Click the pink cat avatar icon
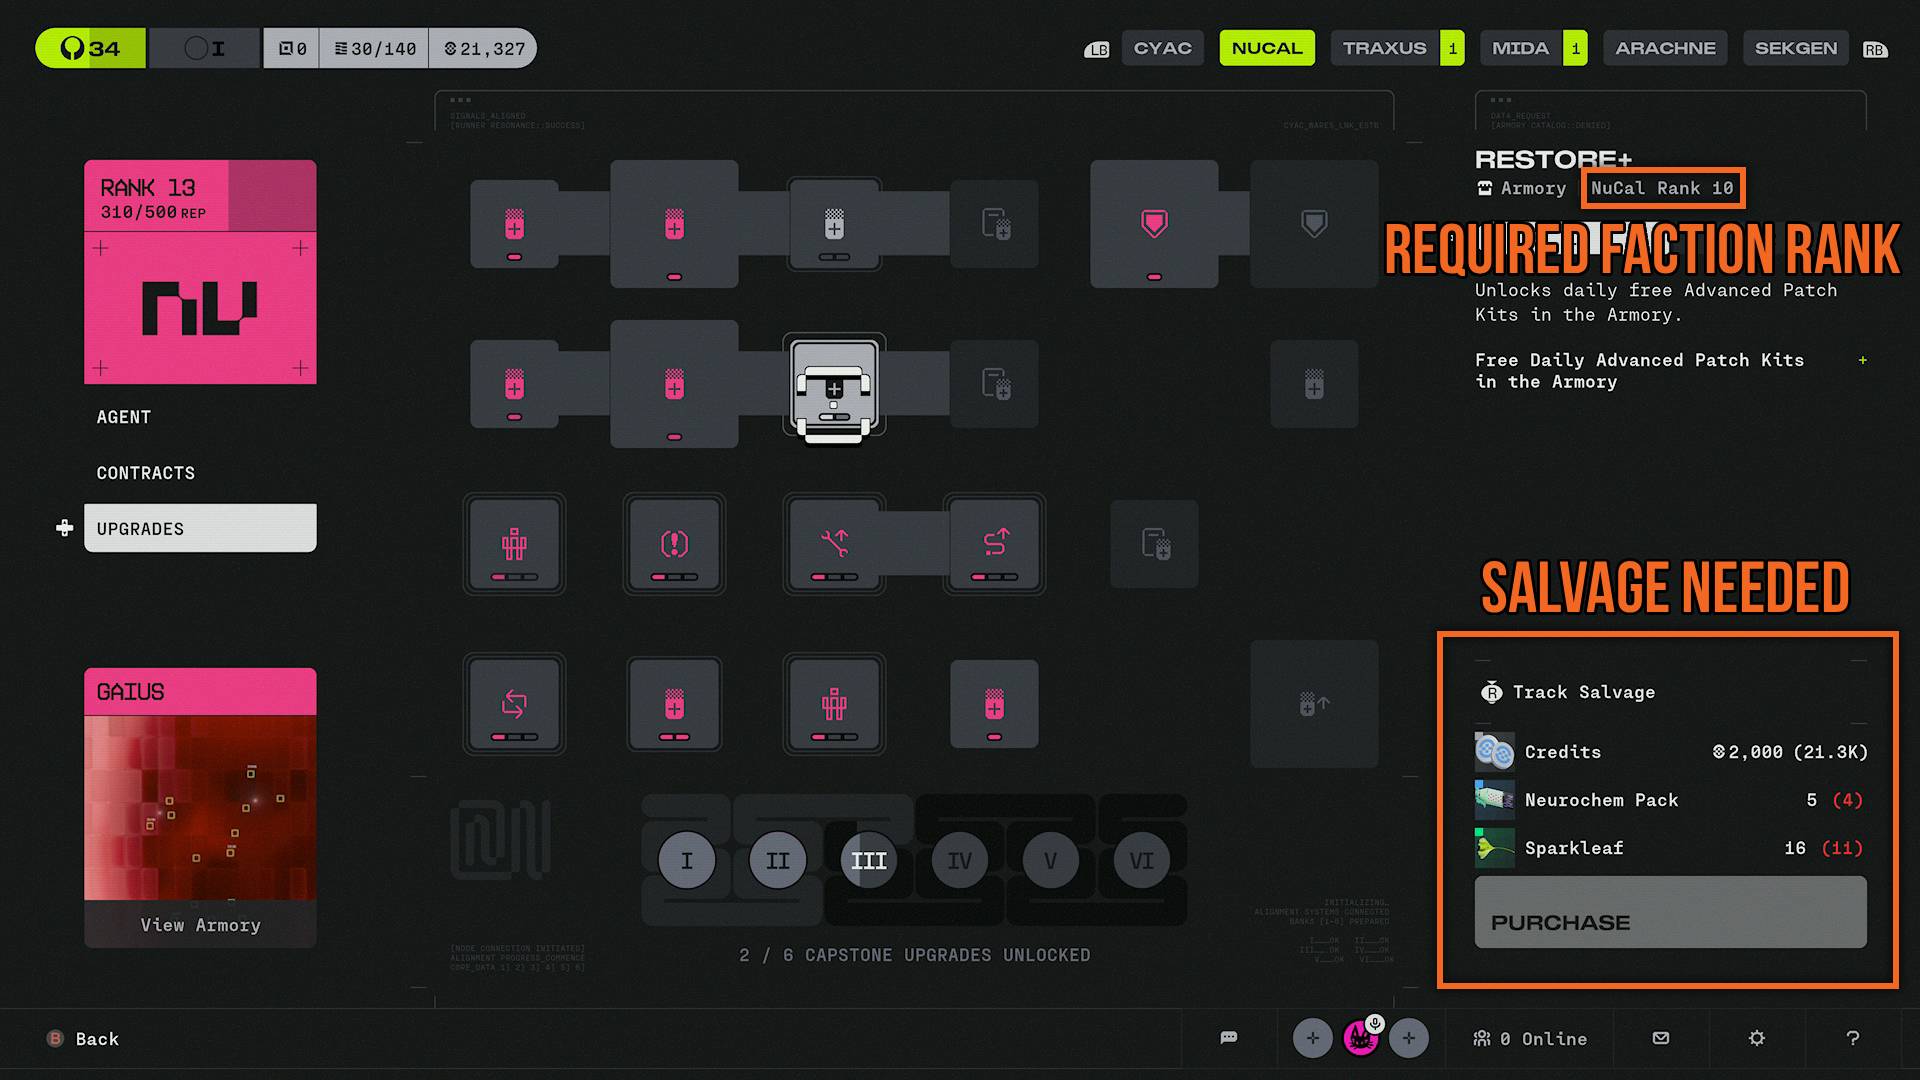Screen dimensions: 1920x1080 (1361, 1038)
